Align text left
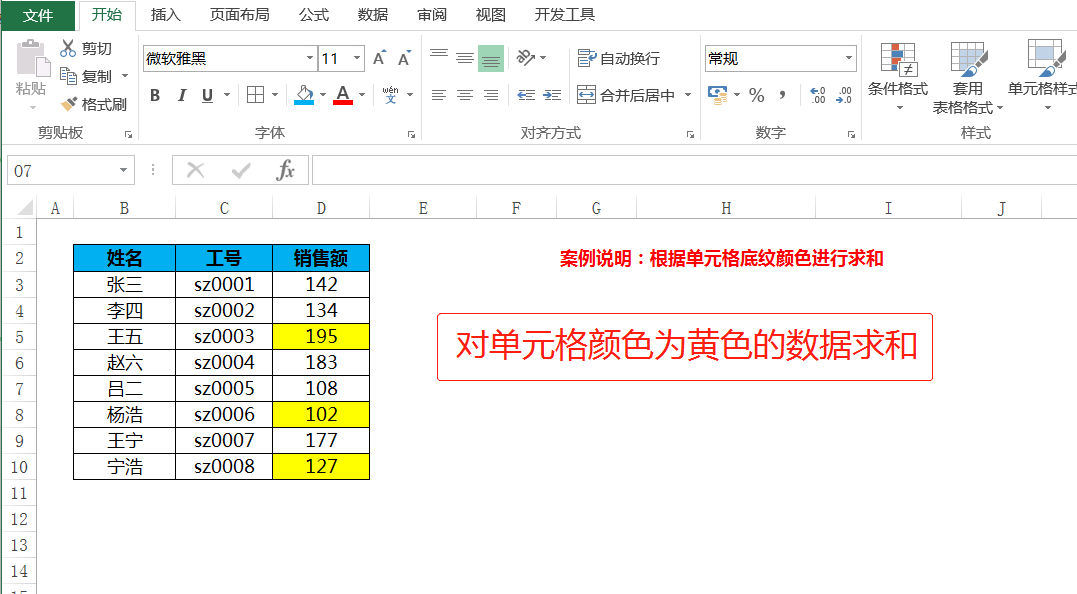The width and height of the screenshot is (1077, 594). [x=439, y=95]
